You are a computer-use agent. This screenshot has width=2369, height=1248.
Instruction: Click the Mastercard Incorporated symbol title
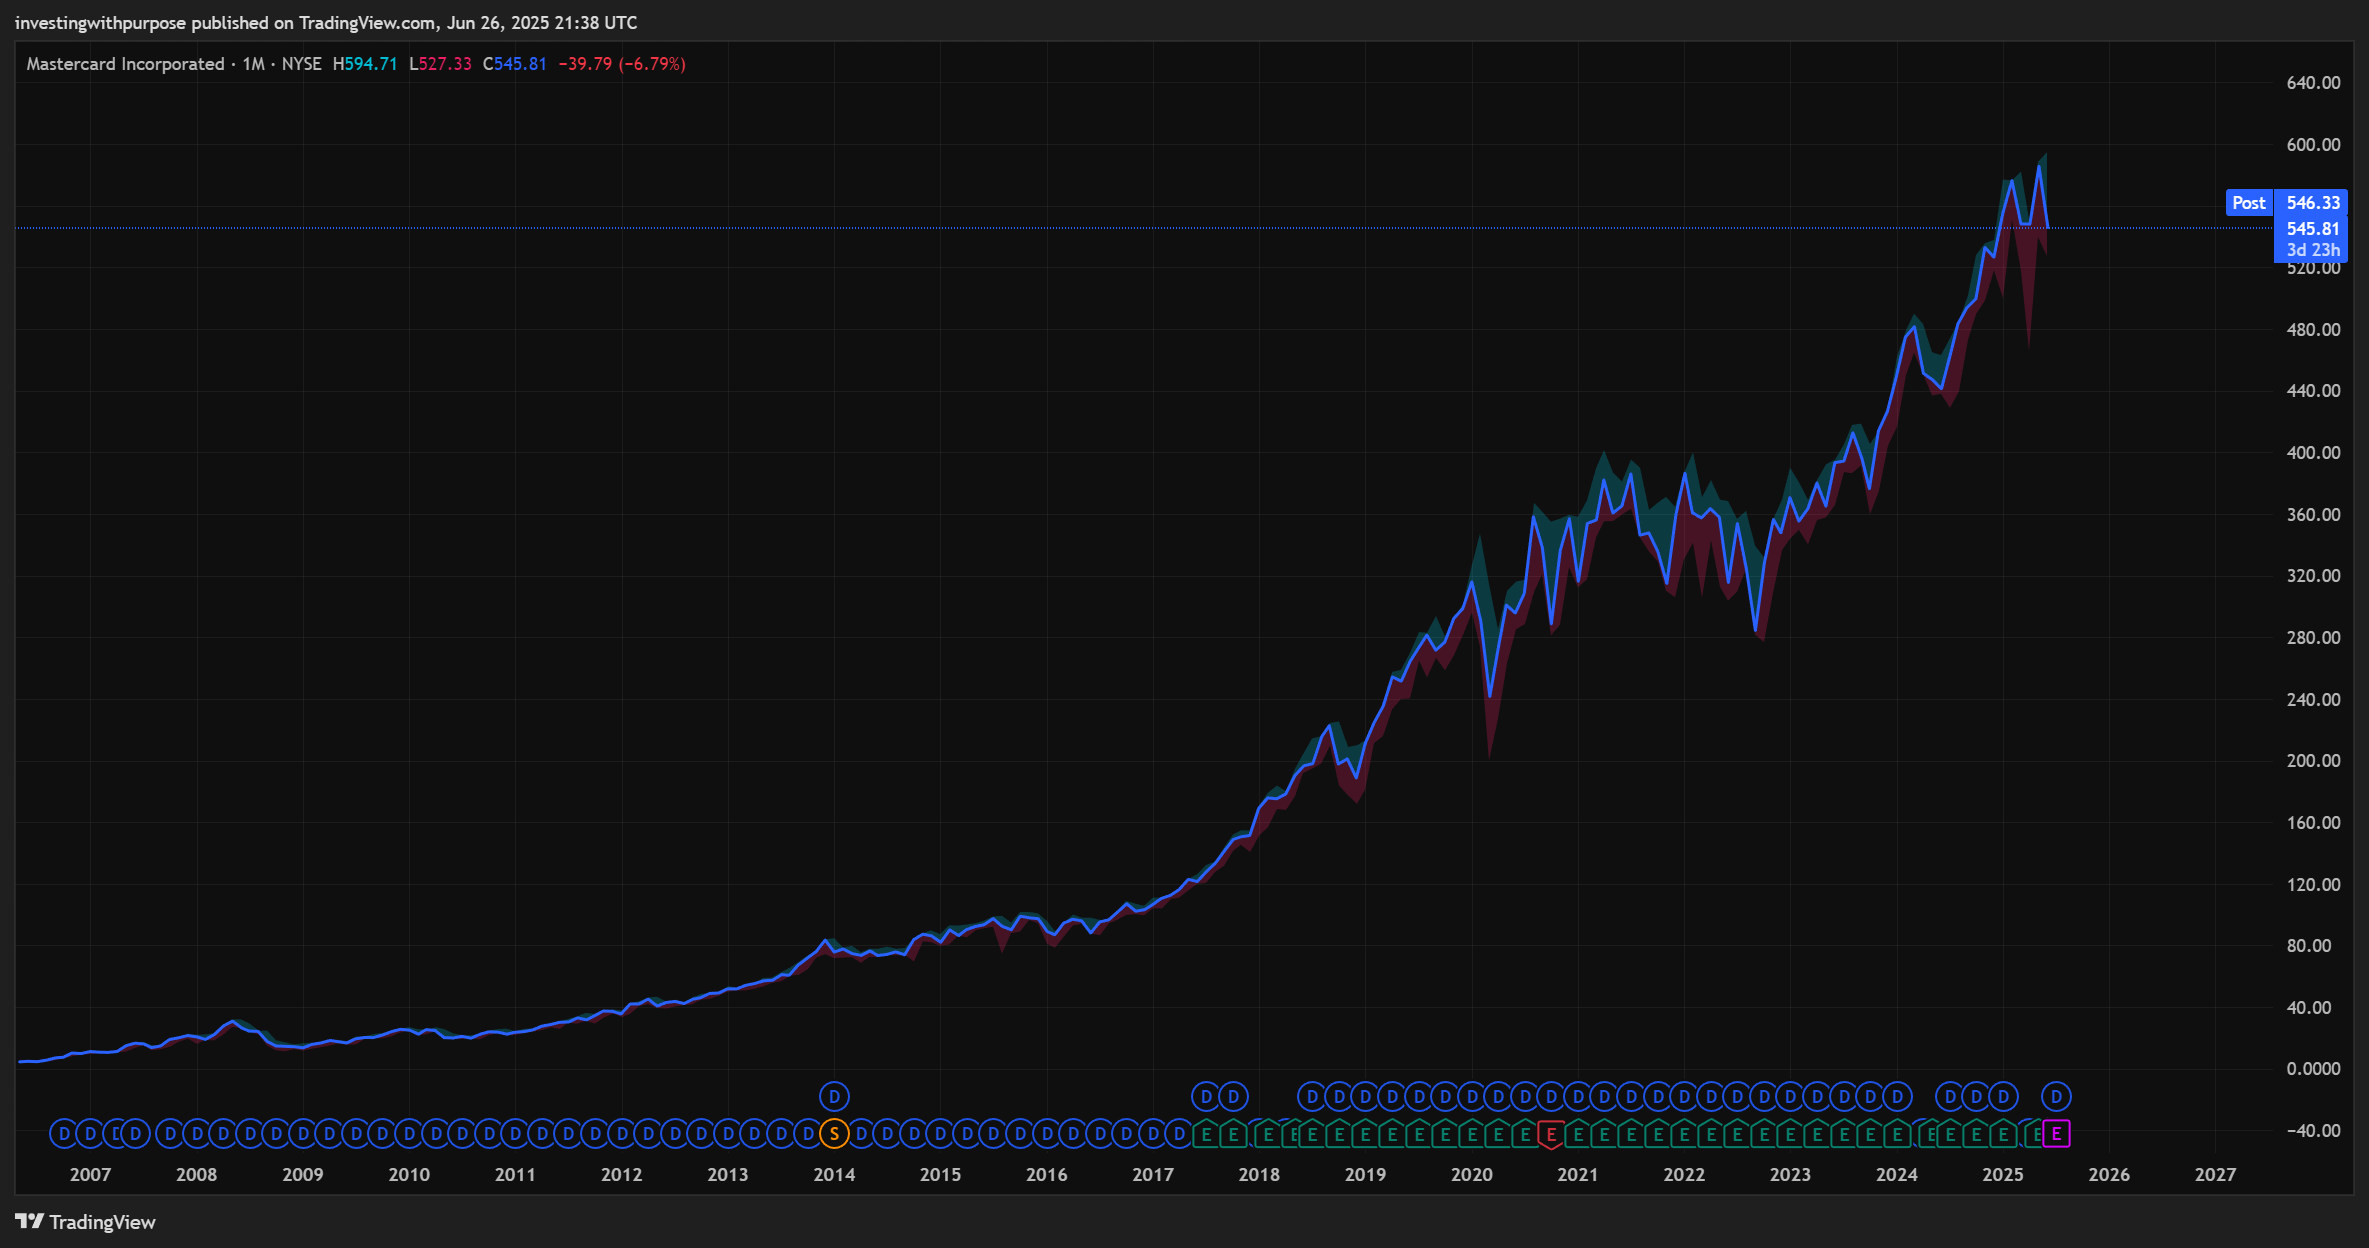click(125, 64)
